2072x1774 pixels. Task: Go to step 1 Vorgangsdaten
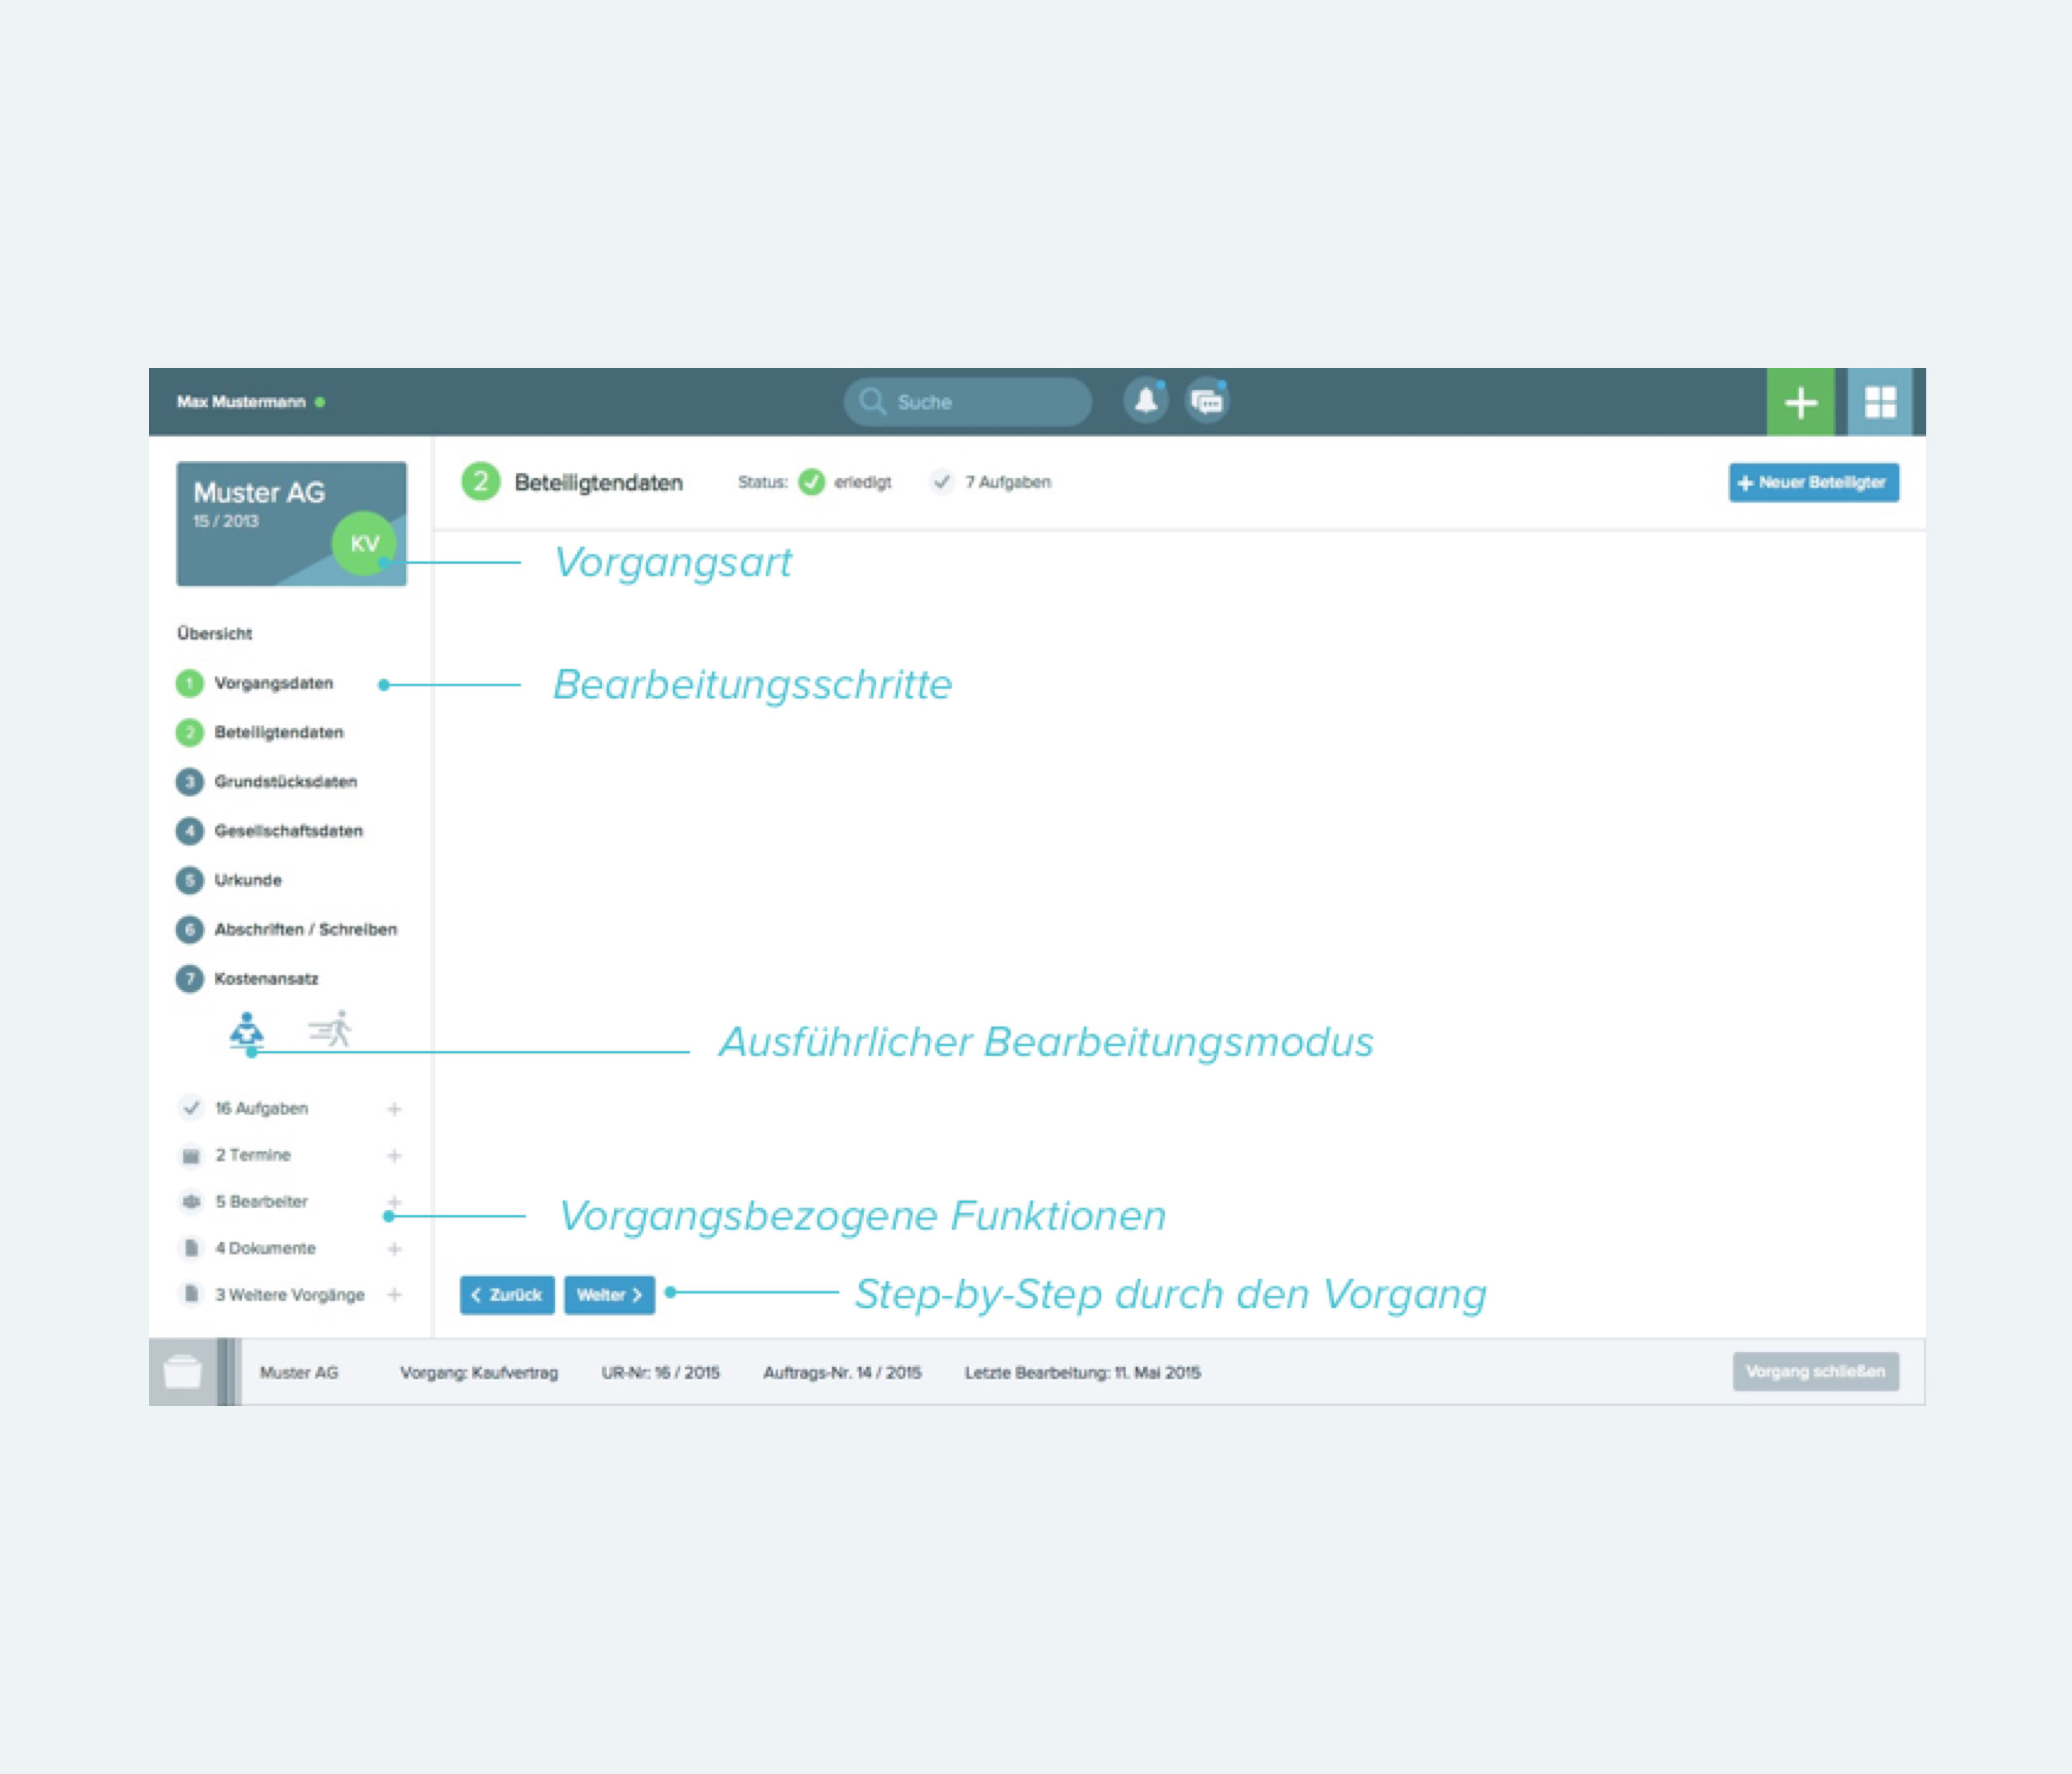255,683
